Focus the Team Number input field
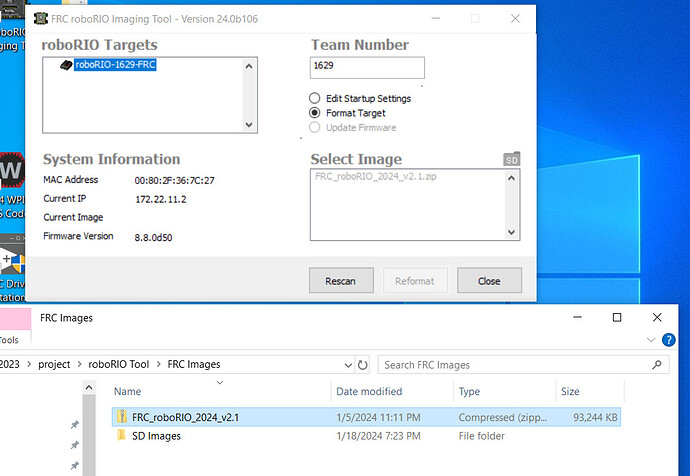The image size is (690, 476). [x=367, y=67]
